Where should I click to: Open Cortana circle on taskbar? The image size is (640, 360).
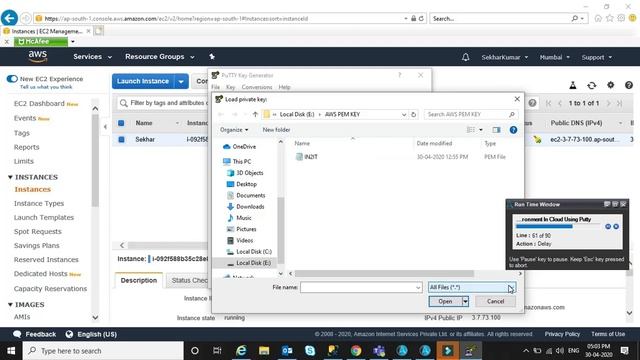[x=195, y=351]
